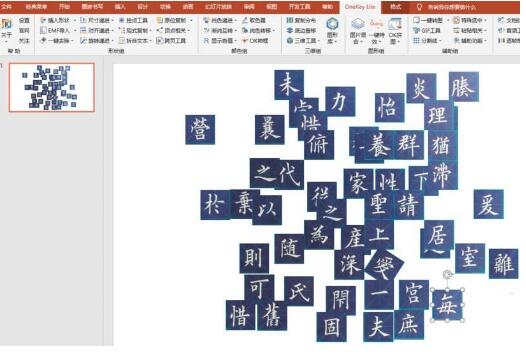Click the 关注 Follow button
Viewport: 526px width, 361px height.
point(24,41)
